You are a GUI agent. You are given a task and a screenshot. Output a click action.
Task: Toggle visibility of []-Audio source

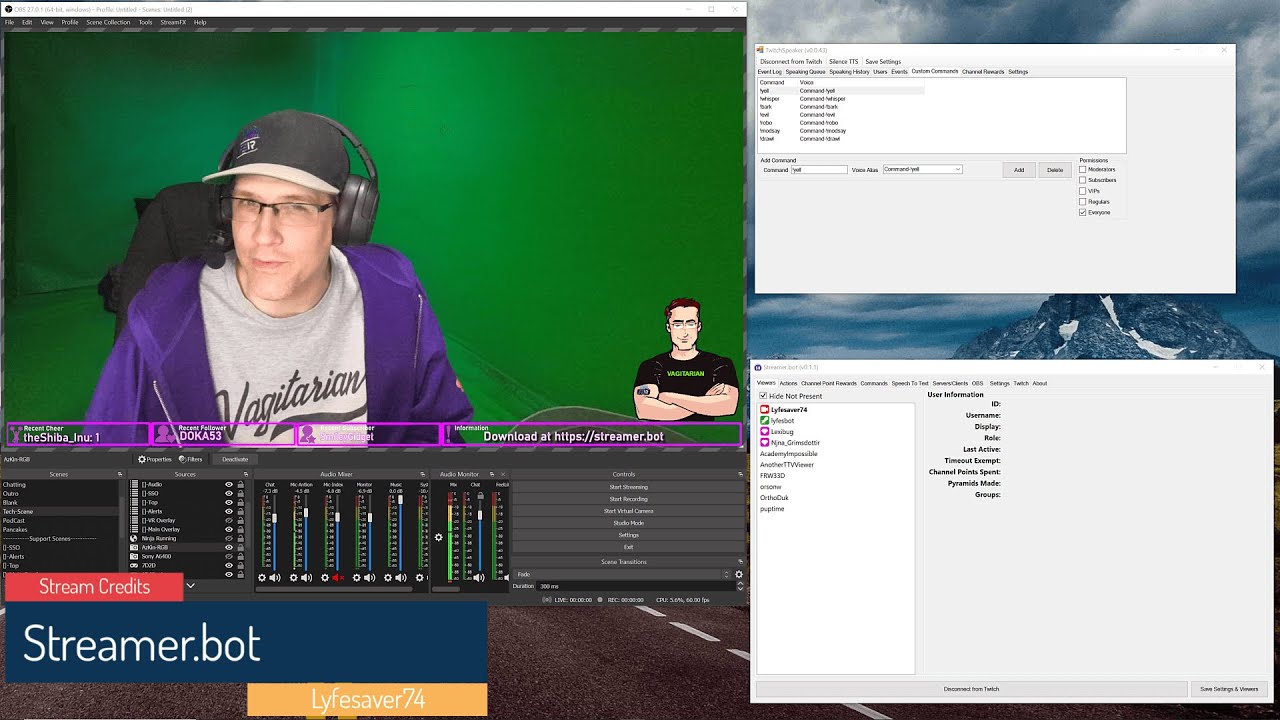[x=229, y=484]
